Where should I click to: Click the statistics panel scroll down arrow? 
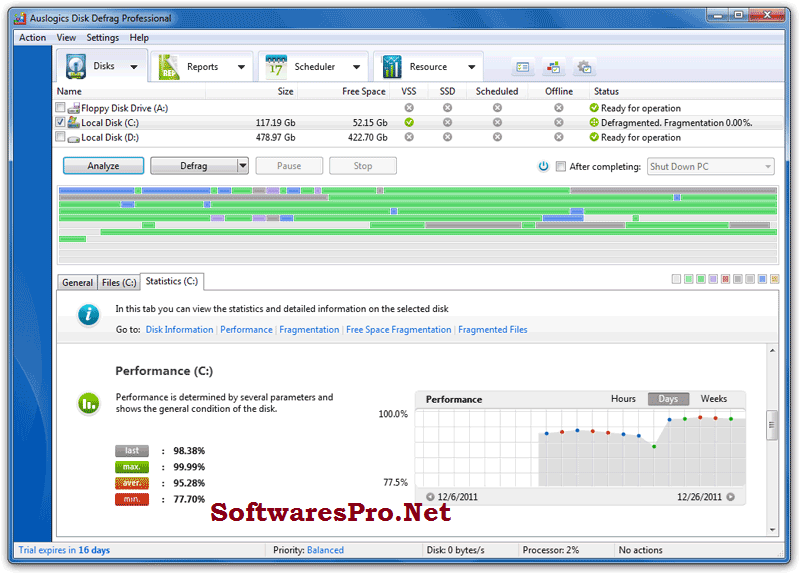tap(772, 530)
